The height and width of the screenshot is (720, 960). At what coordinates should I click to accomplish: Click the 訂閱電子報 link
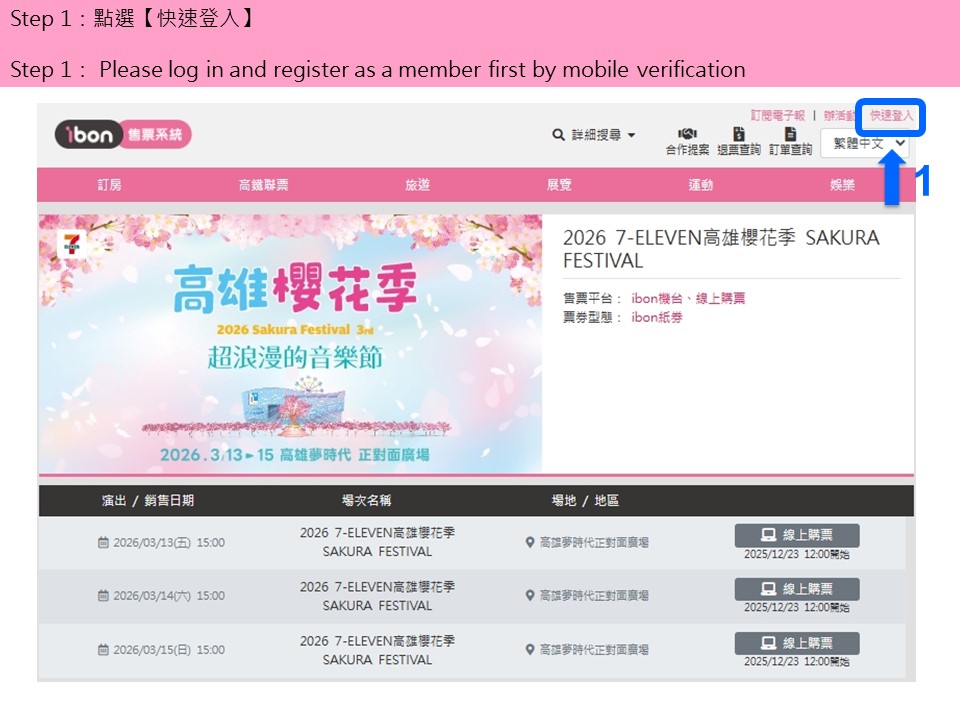coord(778,116)
